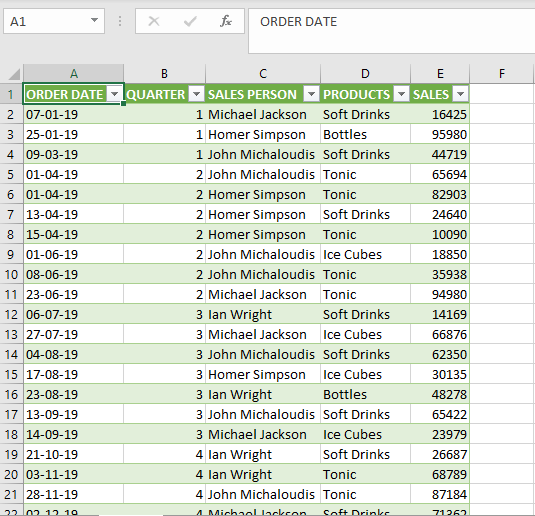Click the Name Box showing A1
535x516 pixels.
pos(54,21)
